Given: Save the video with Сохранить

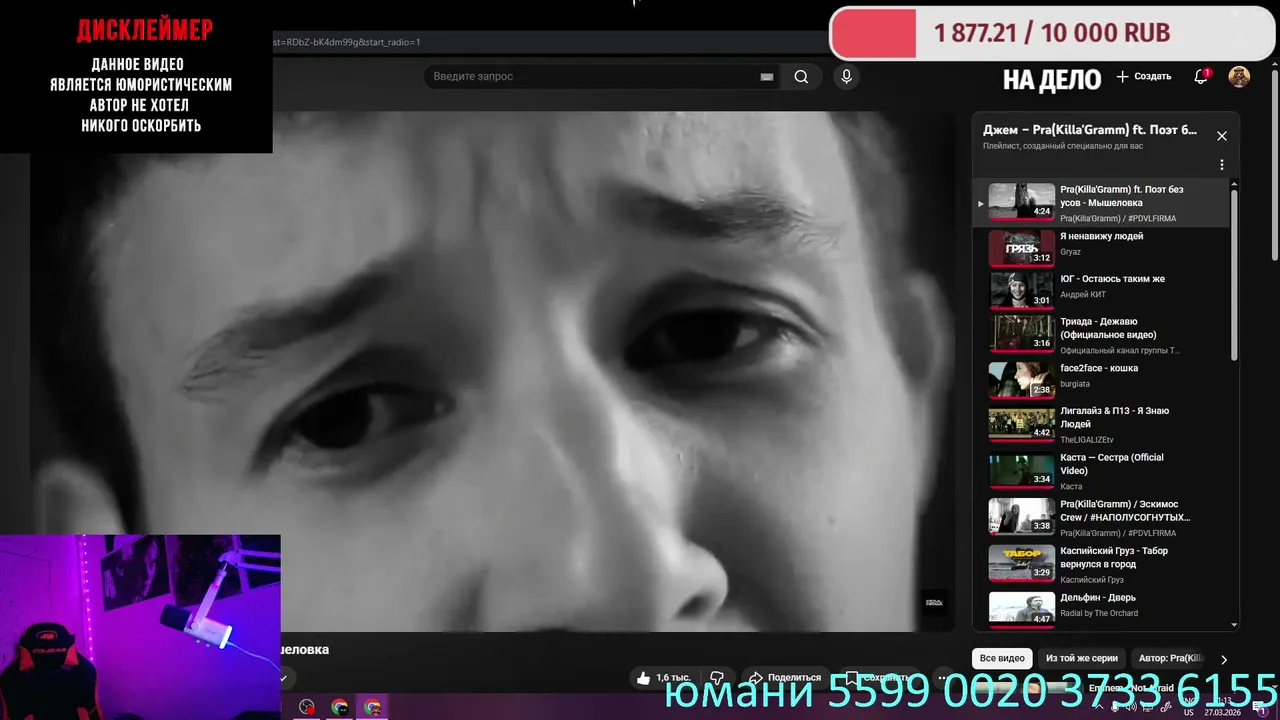Looking at the screenshot, I should tap(877, 677).
